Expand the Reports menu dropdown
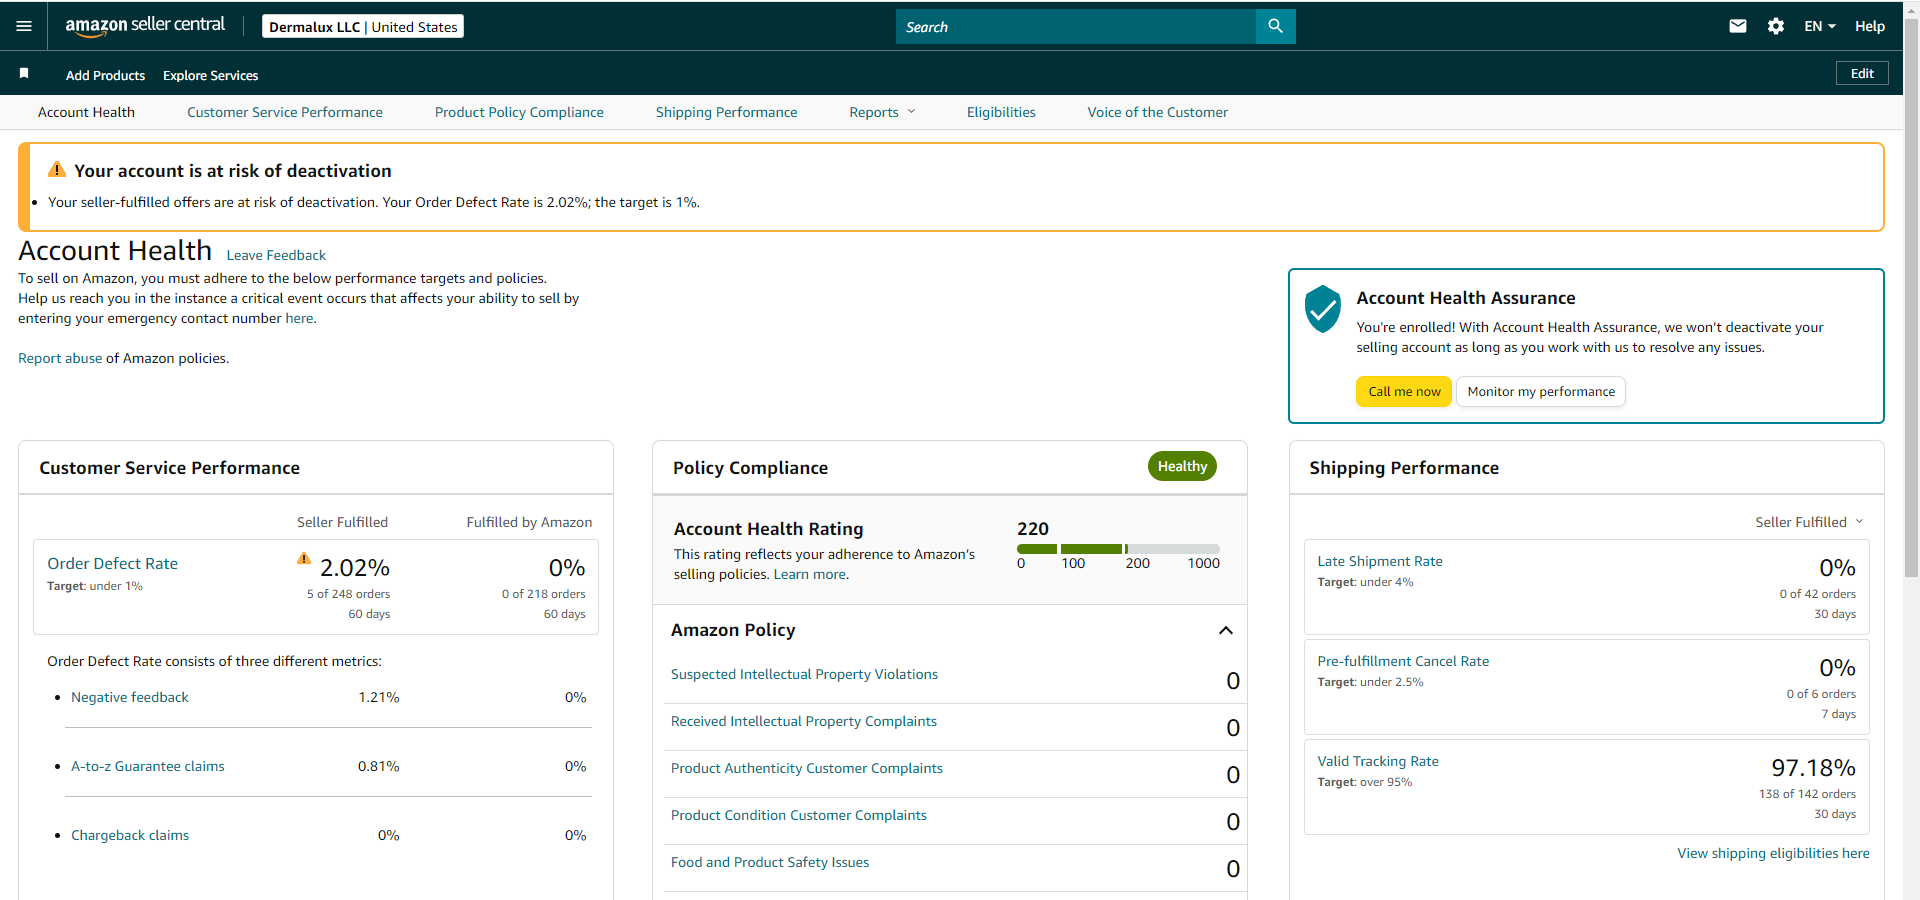This screenshot has height=900, width=1920. pyautogui.click(x=882, y=112)
